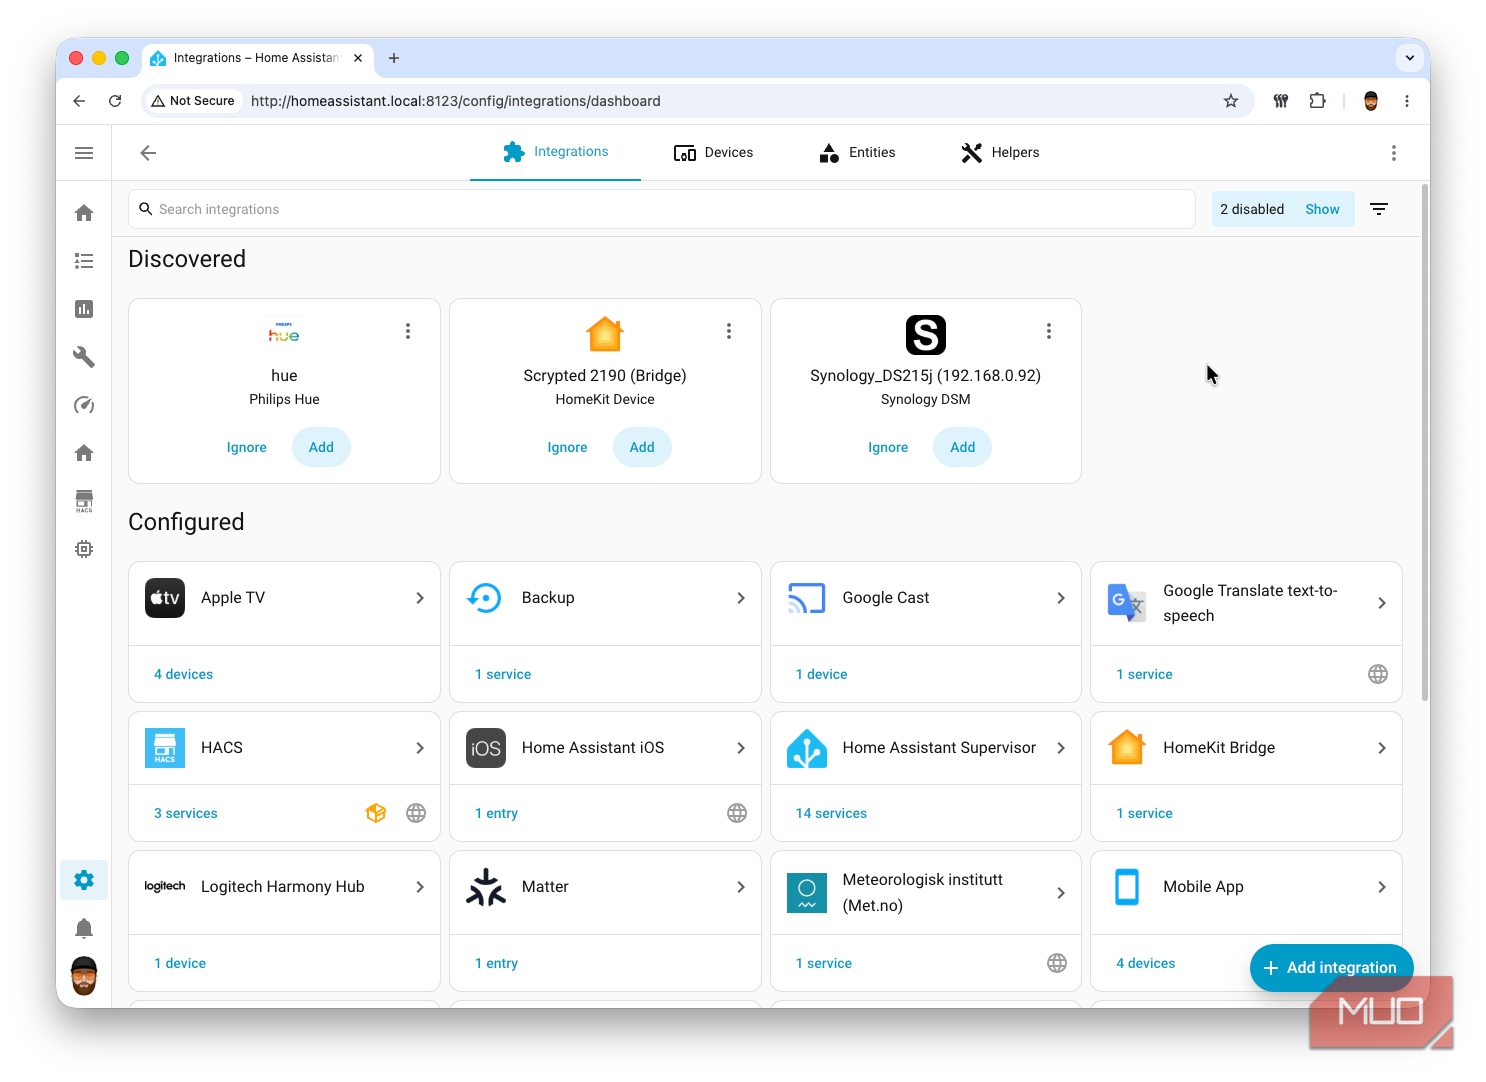
Task: Click the Add integration button
Action: pyautogui.click(x=1331, y=968)
